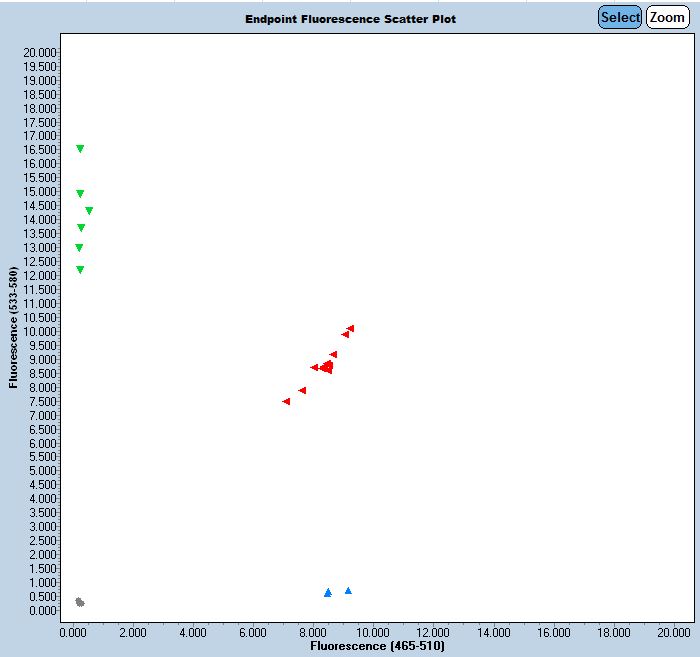Switch to the Zoom mode button

(667, 17)
